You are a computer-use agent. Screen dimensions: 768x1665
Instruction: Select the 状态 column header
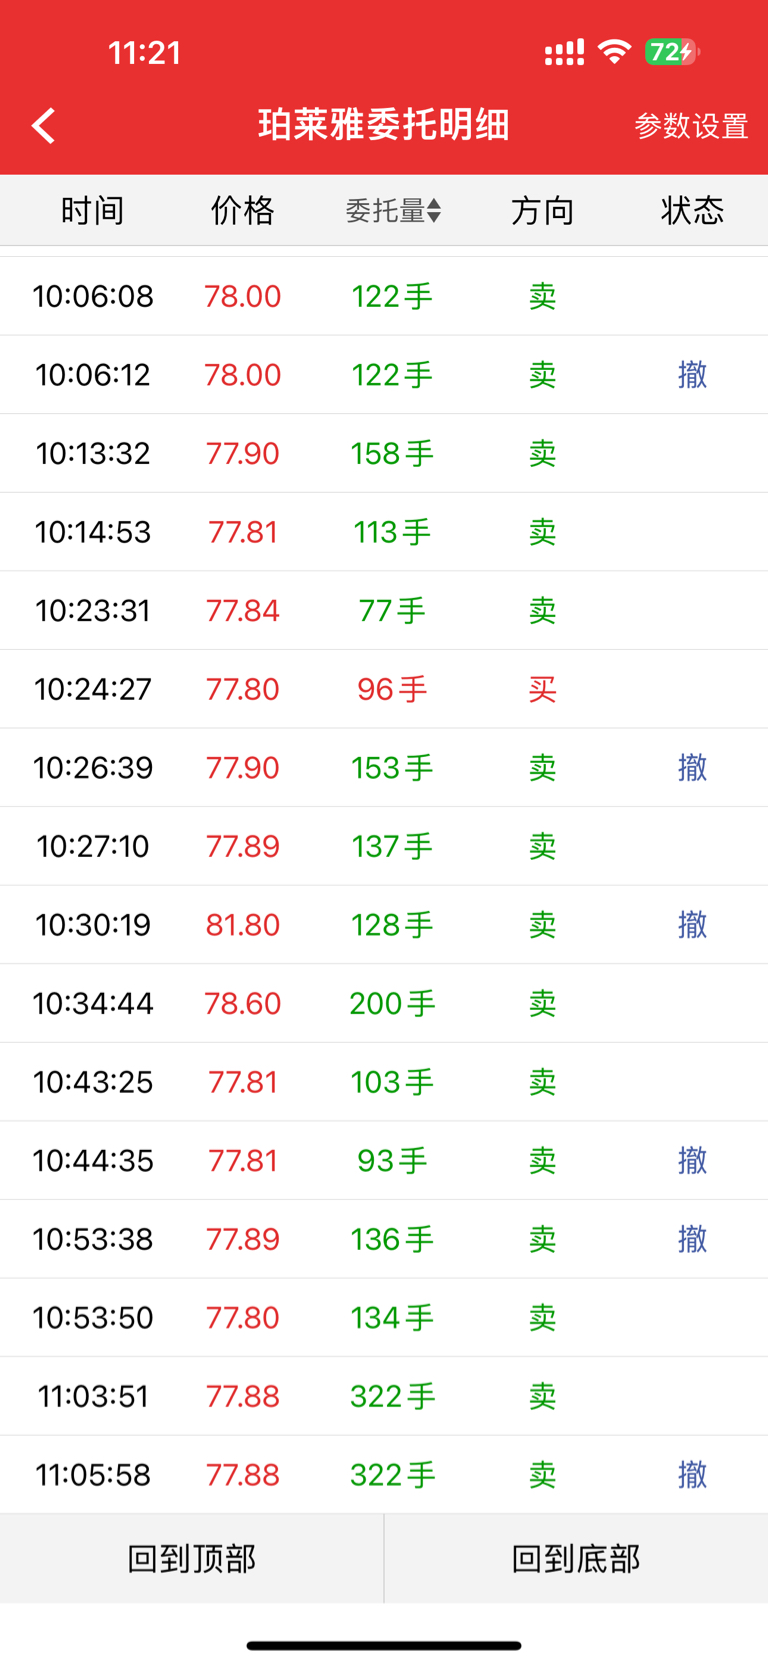point(692,210)
